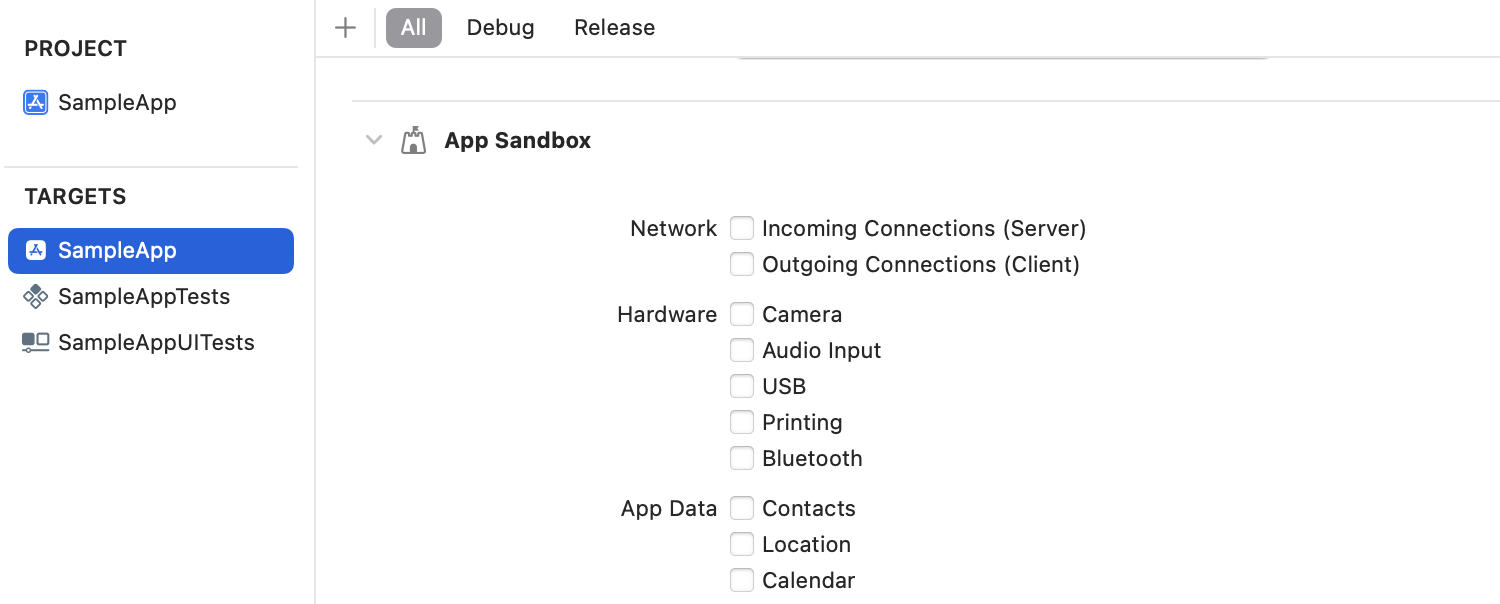This screenshot has height=604, width=1500.
Task: Collapse the App Sandbox section chevron
Action: (x=374, y=140)
